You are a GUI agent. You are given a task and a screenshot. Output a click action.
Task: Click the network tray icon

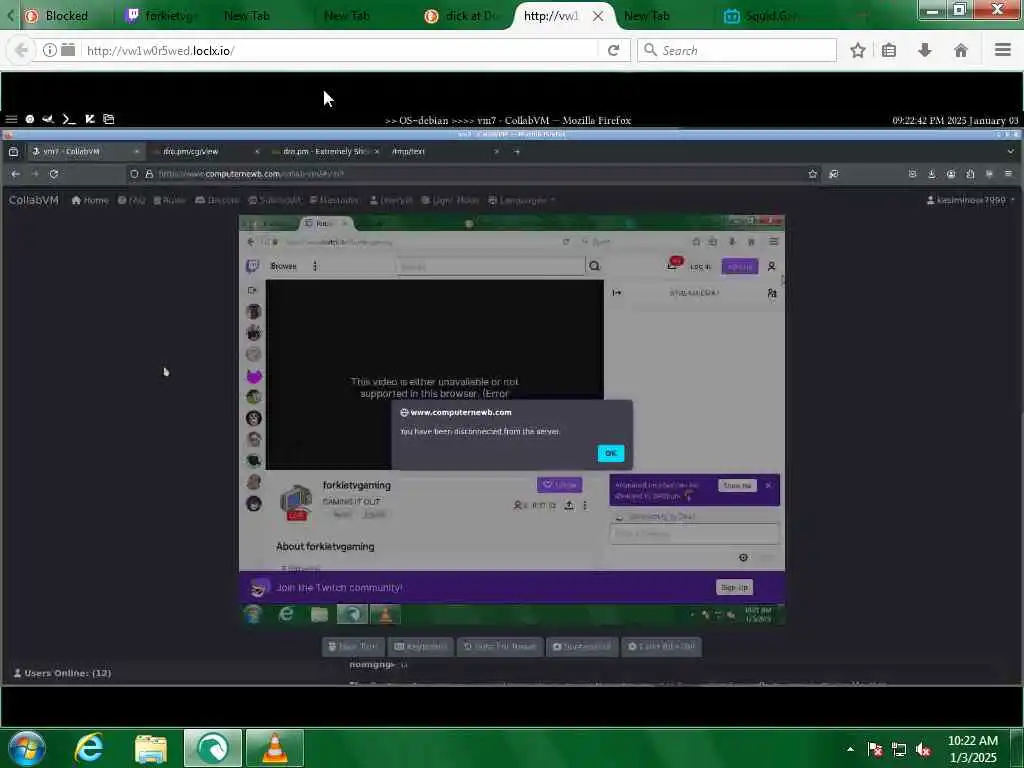tap(899, 749)
